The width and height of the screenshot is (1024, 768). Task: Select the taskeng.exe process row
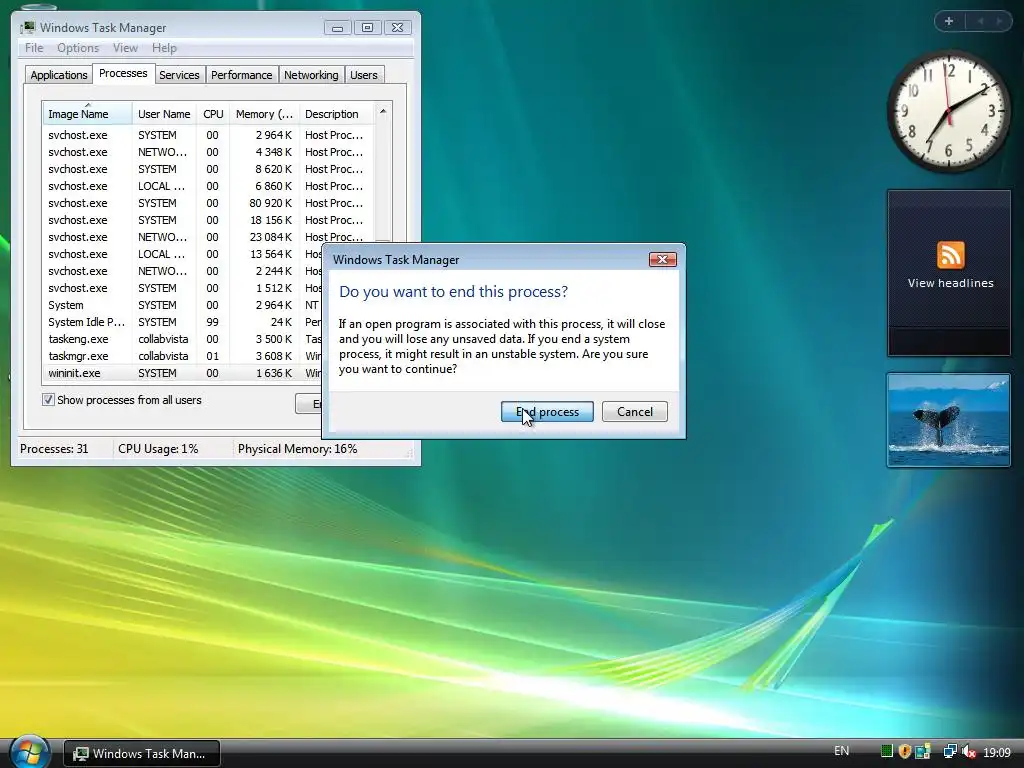[x=183, y=339]
